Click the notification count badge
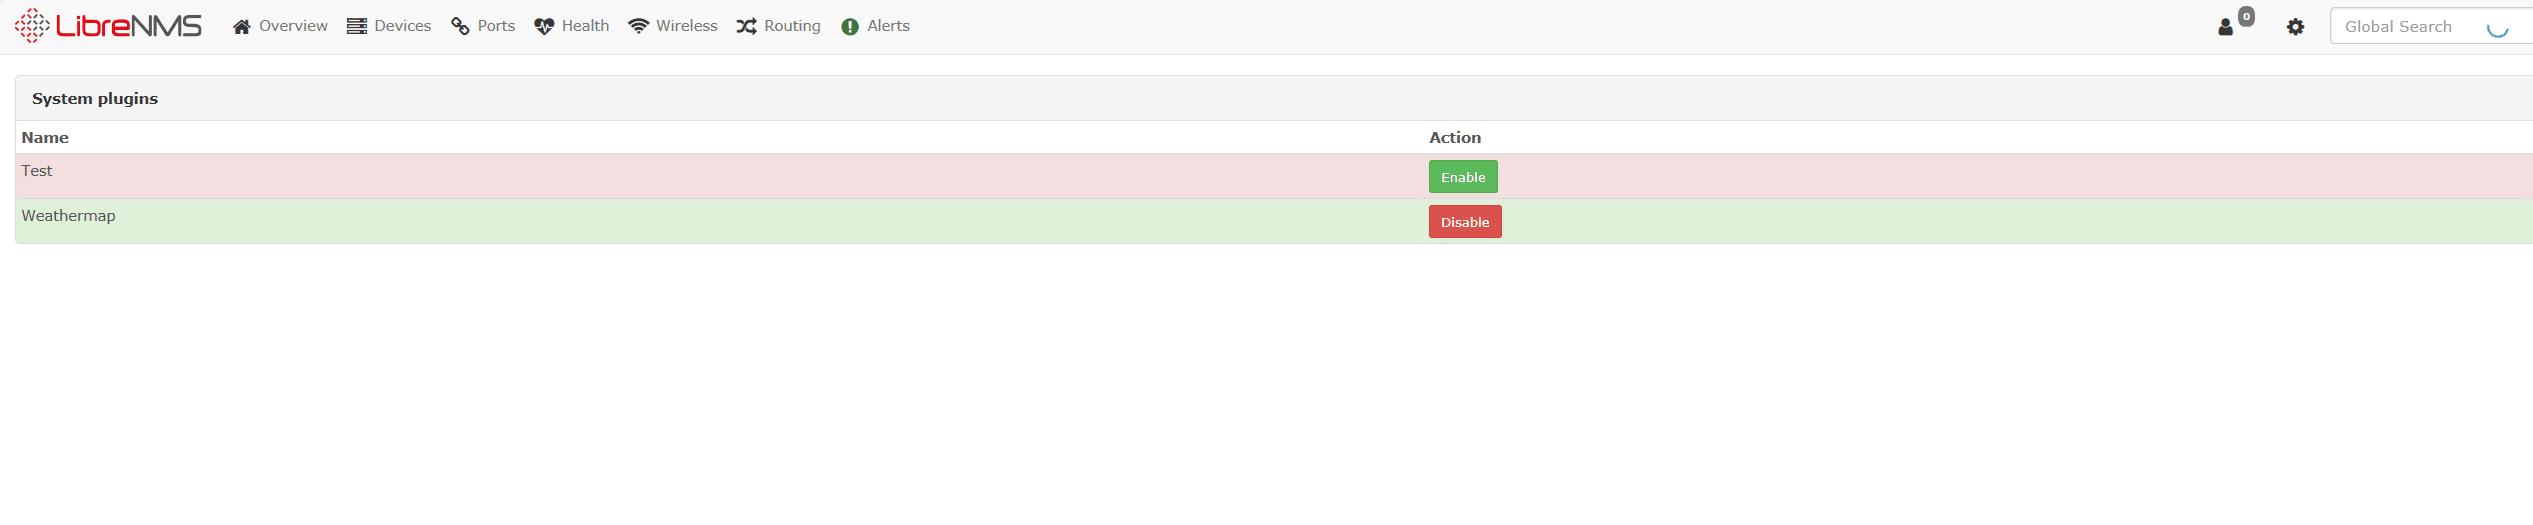 pyautogui.click(x=2246, y=16)
